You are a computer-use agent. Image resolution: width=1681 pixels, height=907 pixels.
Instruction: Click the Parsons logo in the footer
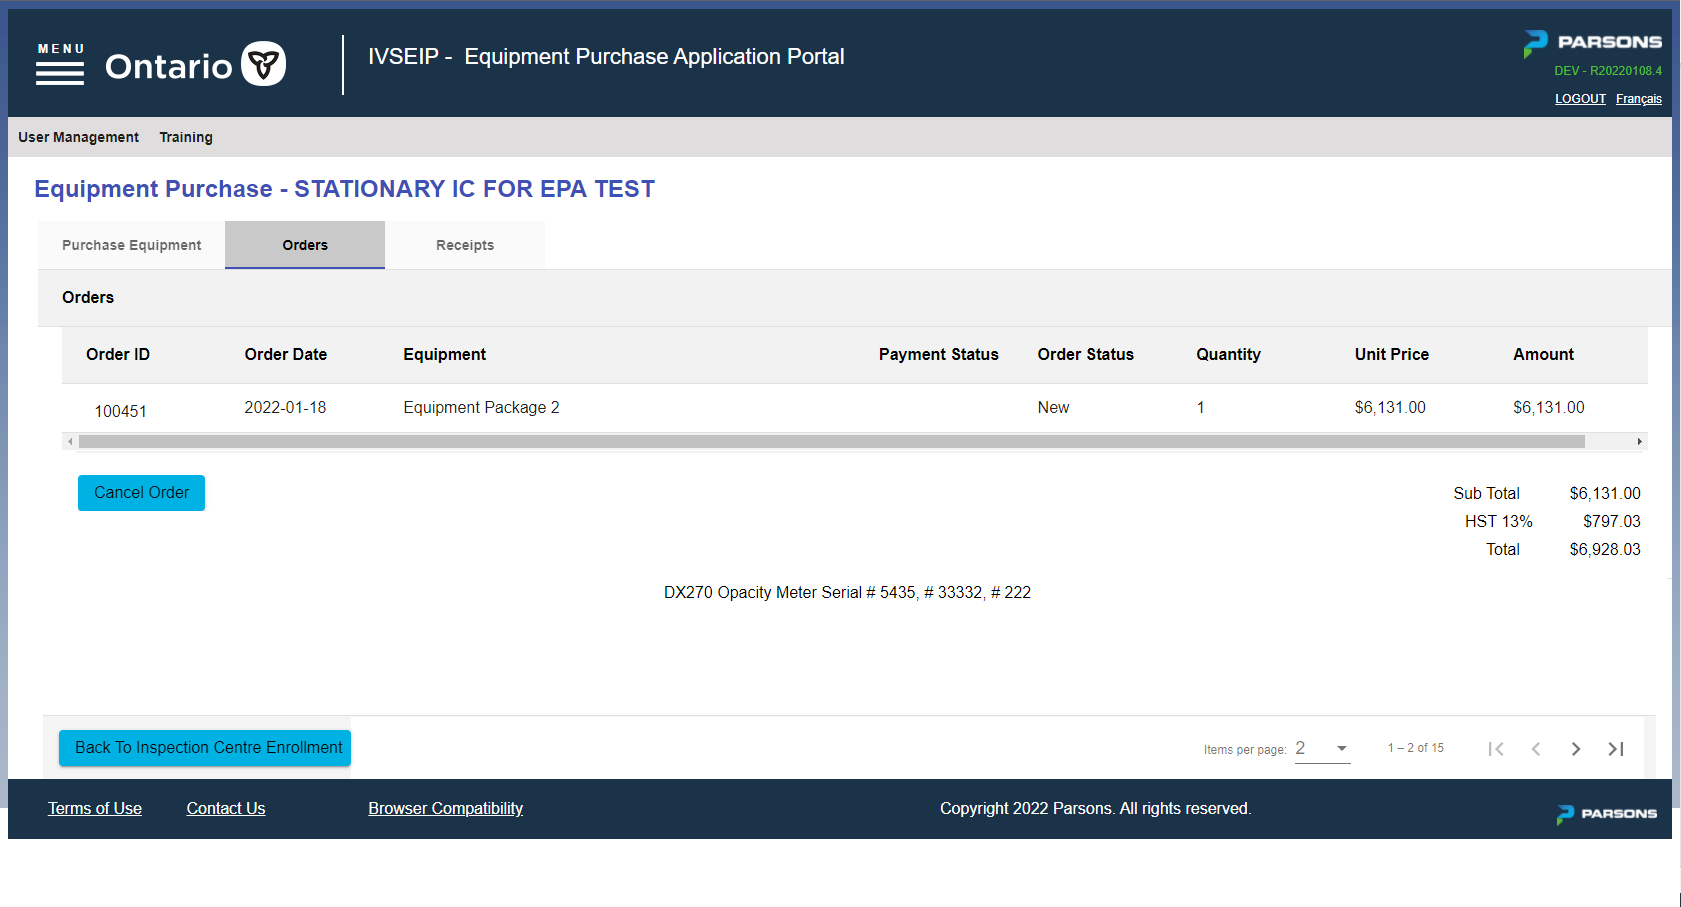point(1606,813)
